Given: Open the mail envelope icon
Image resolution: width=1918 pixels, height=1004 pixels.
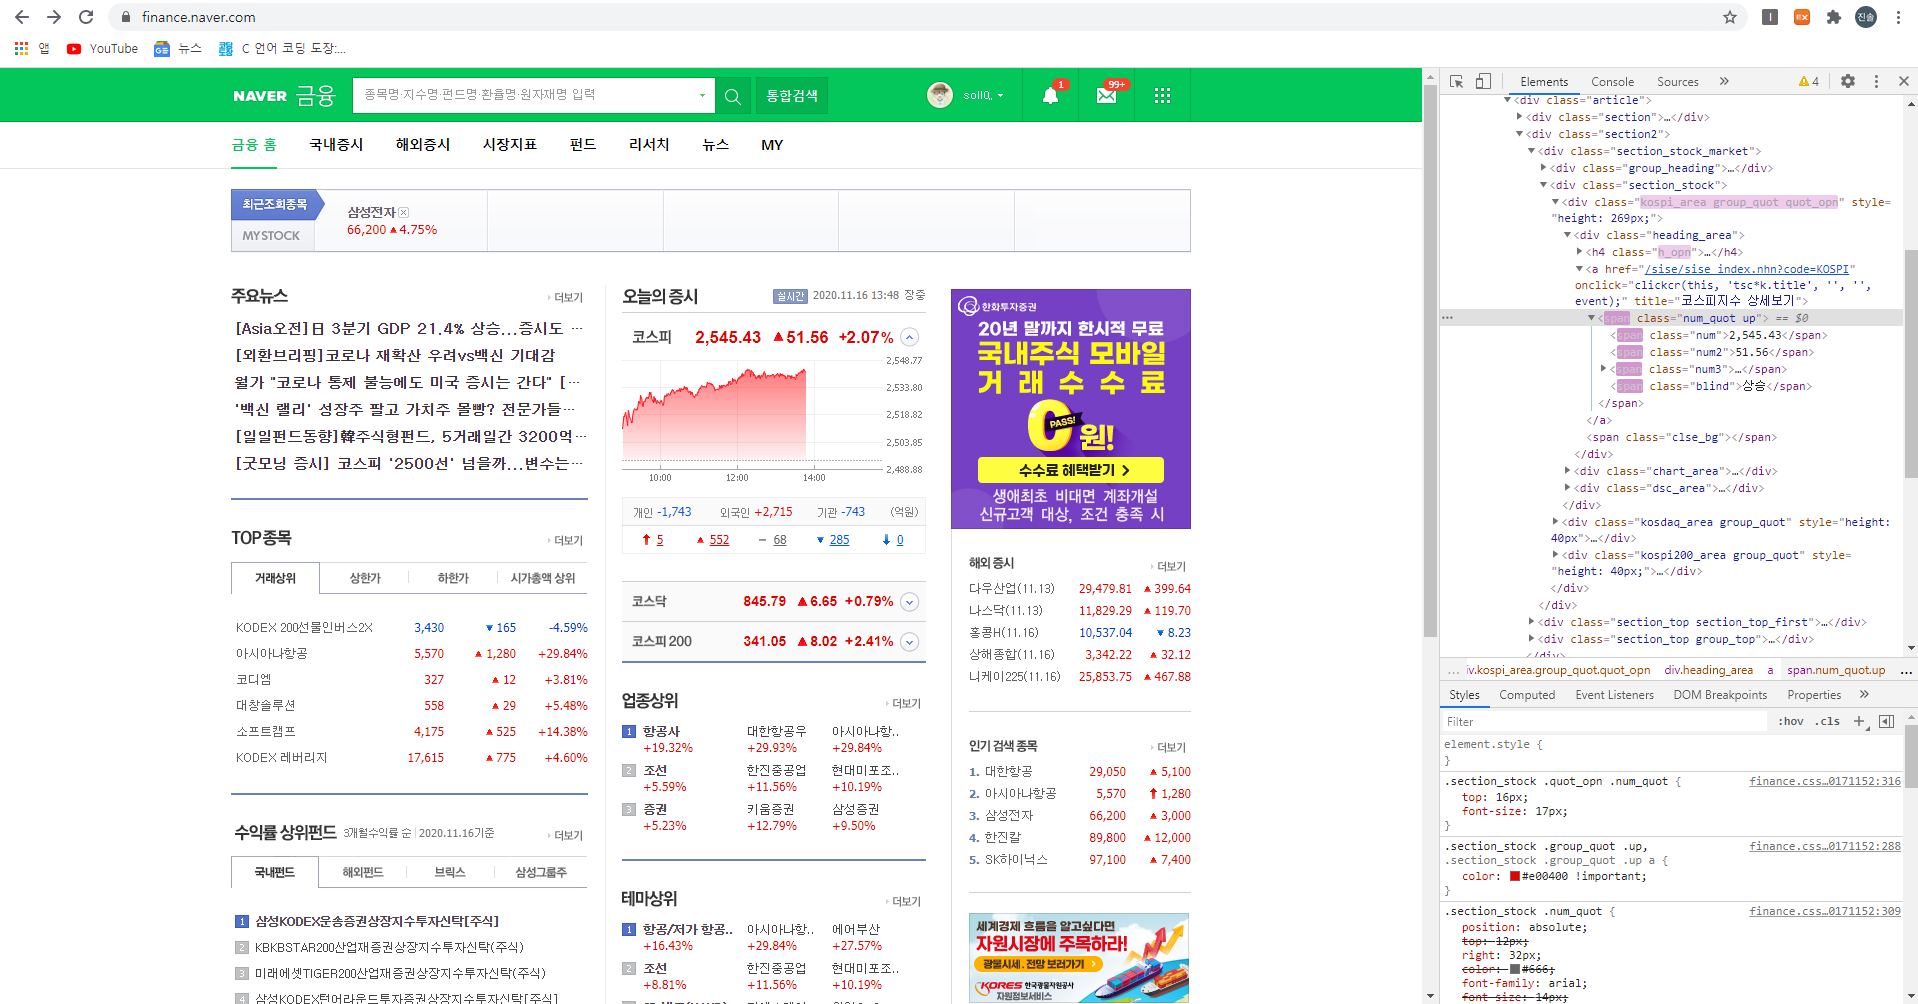Looking at the screenshot, I should (1106, 96).
